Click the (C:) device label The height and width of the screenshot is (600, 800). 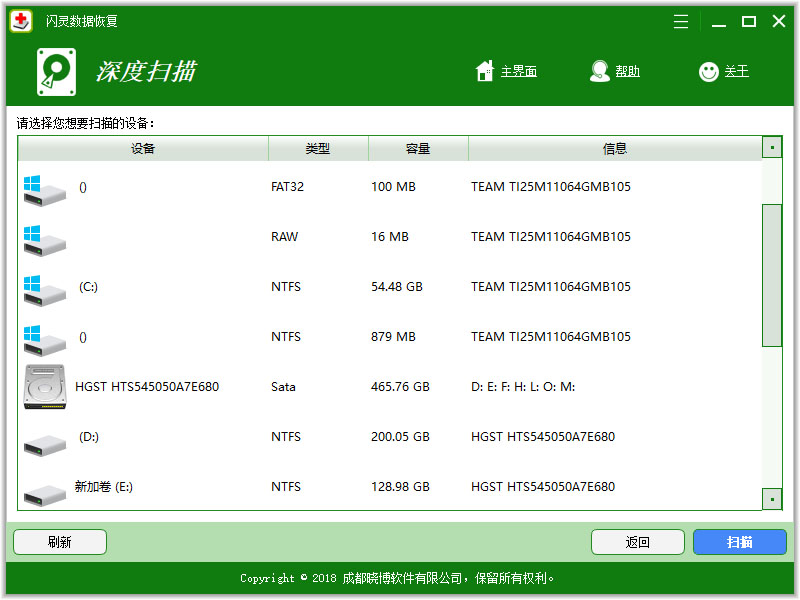tap(88, 287)
